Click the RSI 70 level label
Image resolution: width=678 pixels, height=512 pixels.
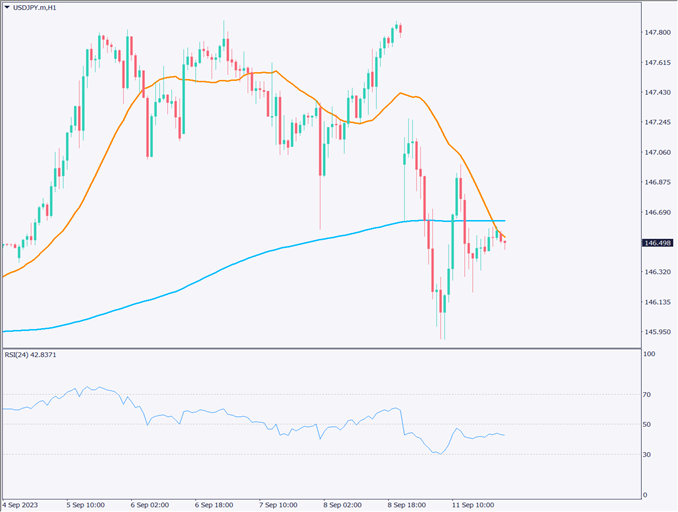point(648,394)
